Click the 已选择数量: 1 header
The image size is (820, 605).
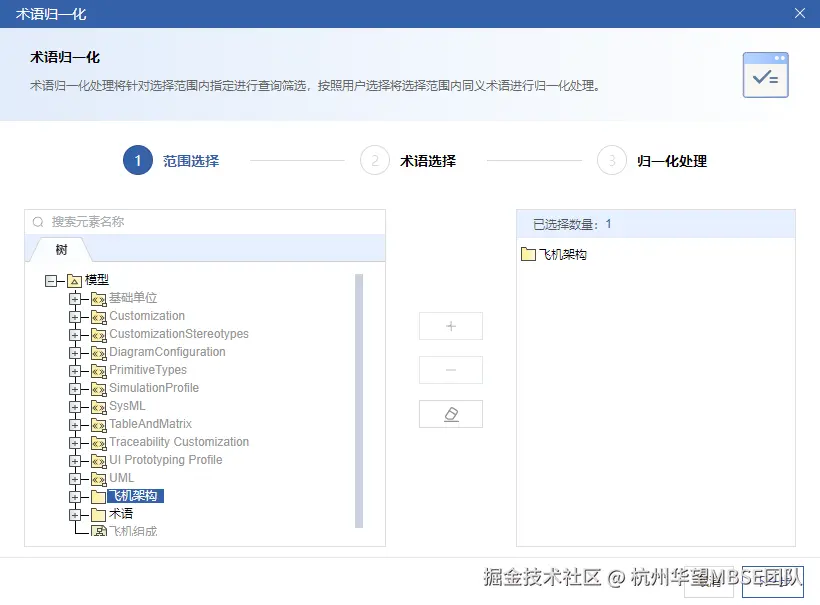coord(656,224)
